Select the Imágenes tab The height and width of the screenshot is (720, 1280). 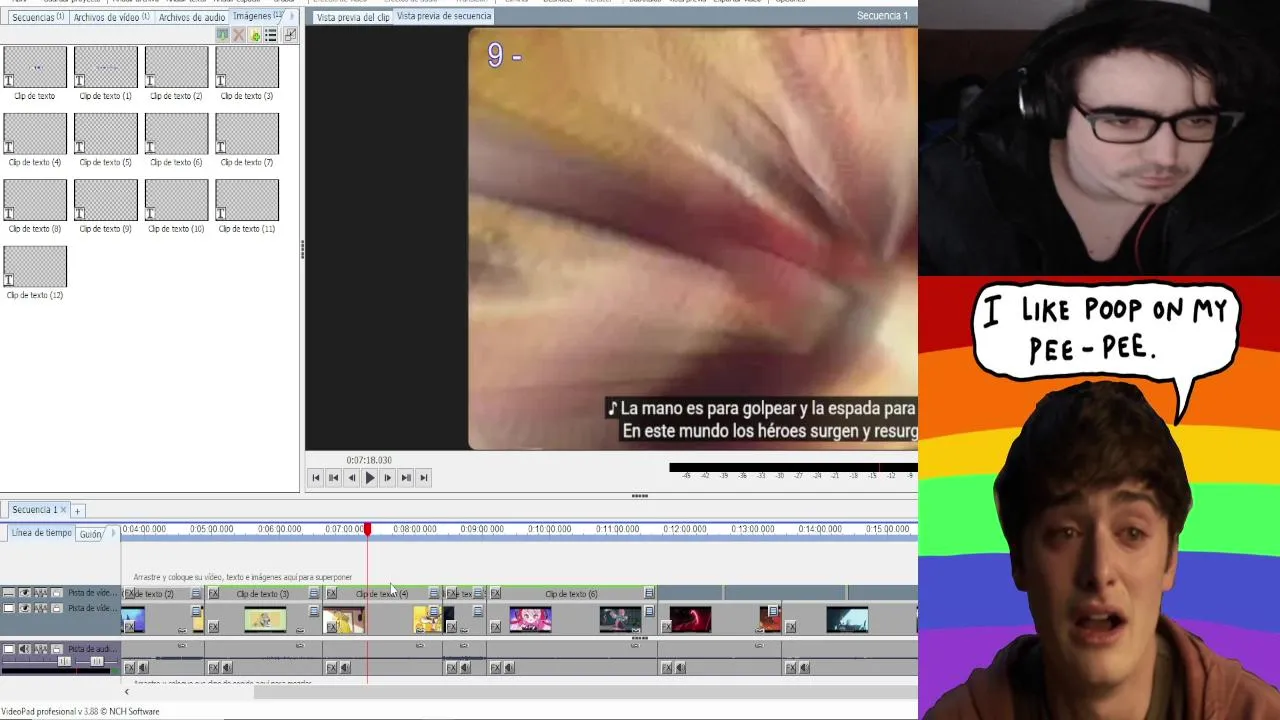point(257,16)
